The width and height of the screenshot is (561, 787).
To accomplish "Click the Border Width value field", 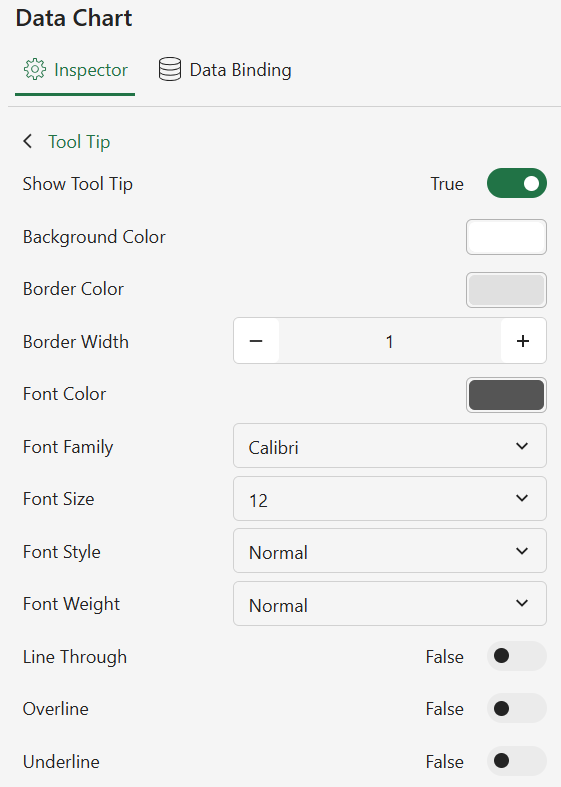I will point(389,341).
